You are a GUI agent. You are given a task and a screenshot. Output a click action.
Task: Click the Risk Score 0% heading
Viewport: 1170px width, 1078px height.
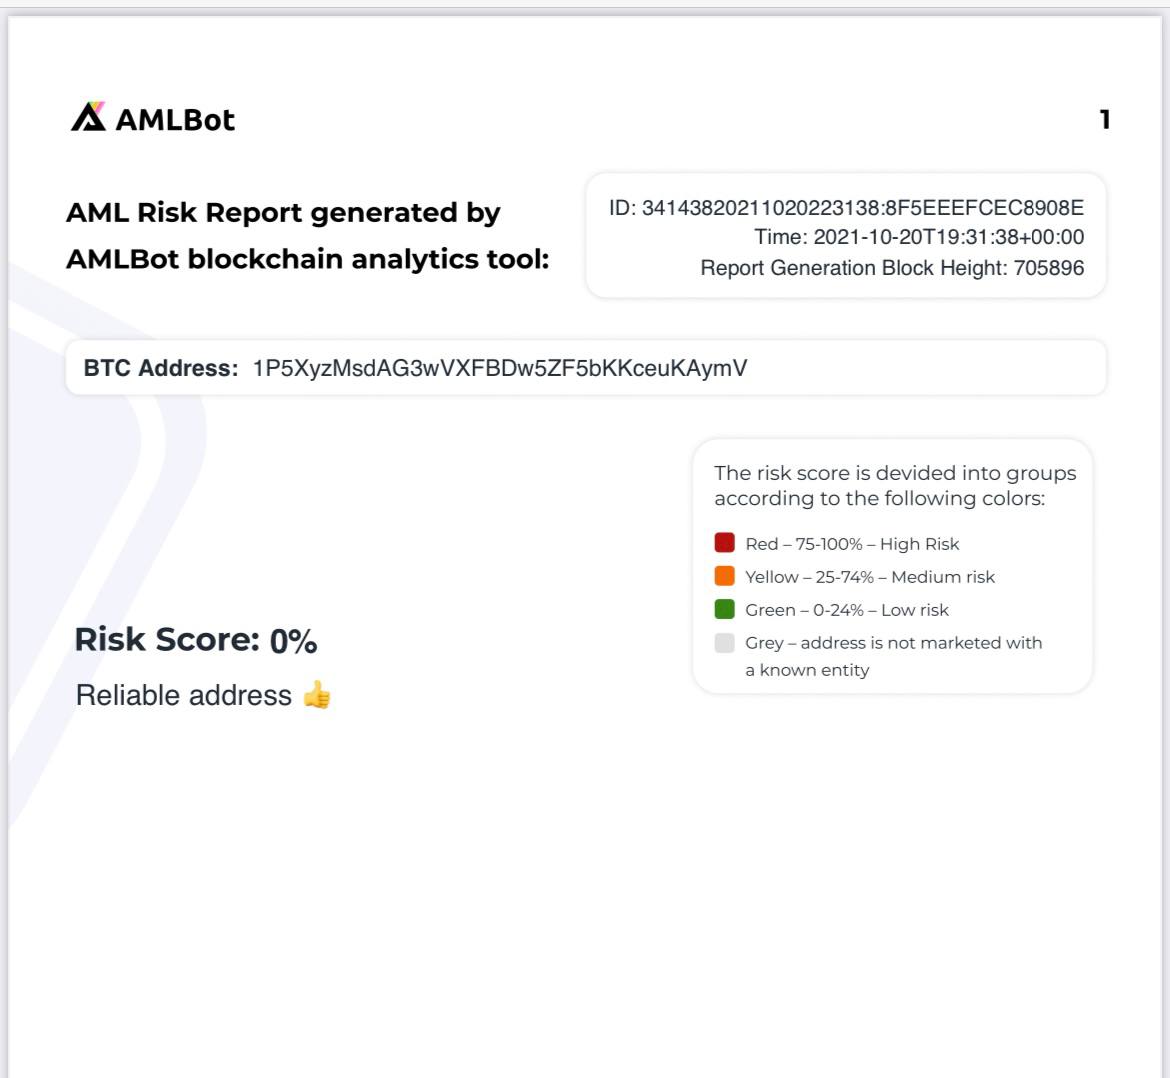(x=196, y=640)
